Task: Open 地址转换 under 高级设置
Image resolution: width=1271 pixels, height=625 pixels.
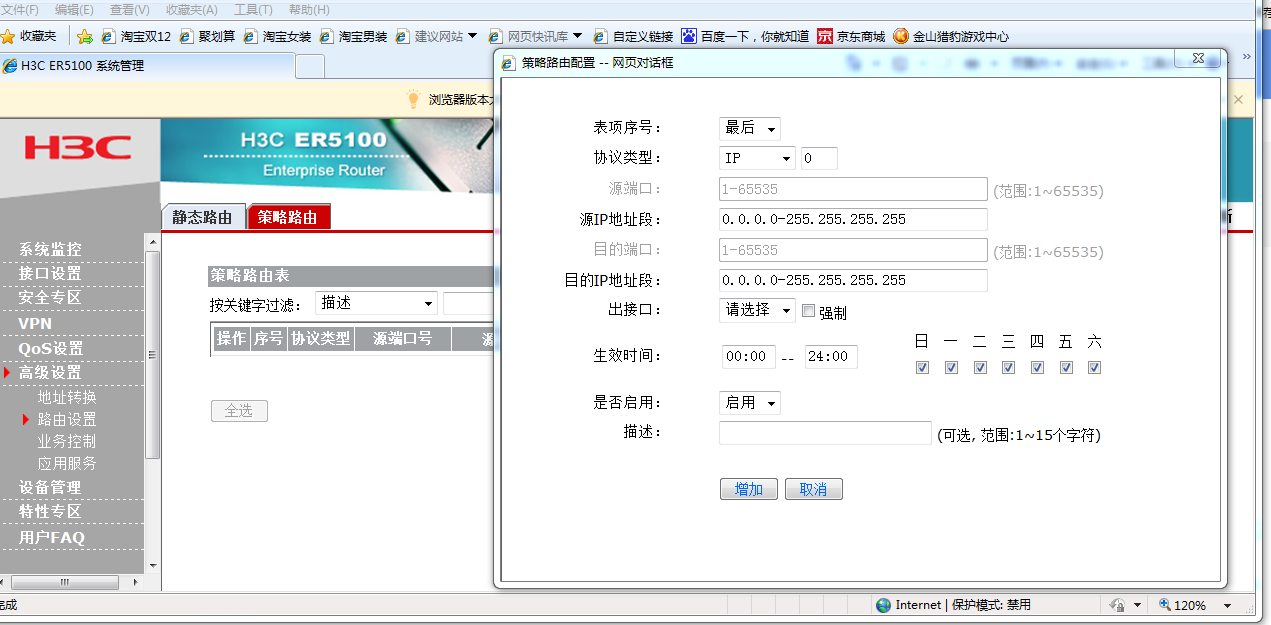Action: tap(67, 397)
